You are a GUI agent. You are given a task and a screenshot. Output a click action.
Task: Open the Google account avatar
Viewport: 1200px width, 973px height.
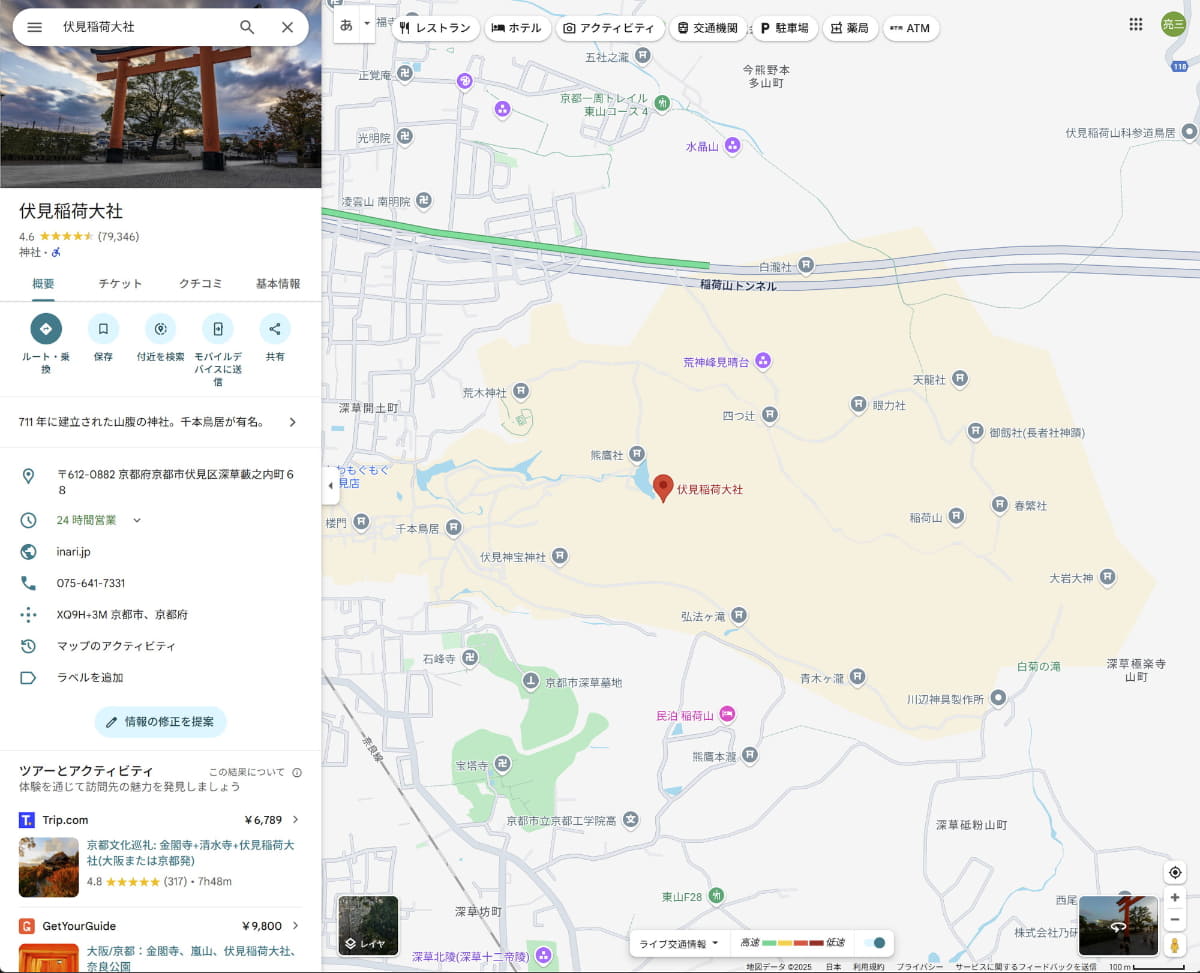coord(1173,25)
